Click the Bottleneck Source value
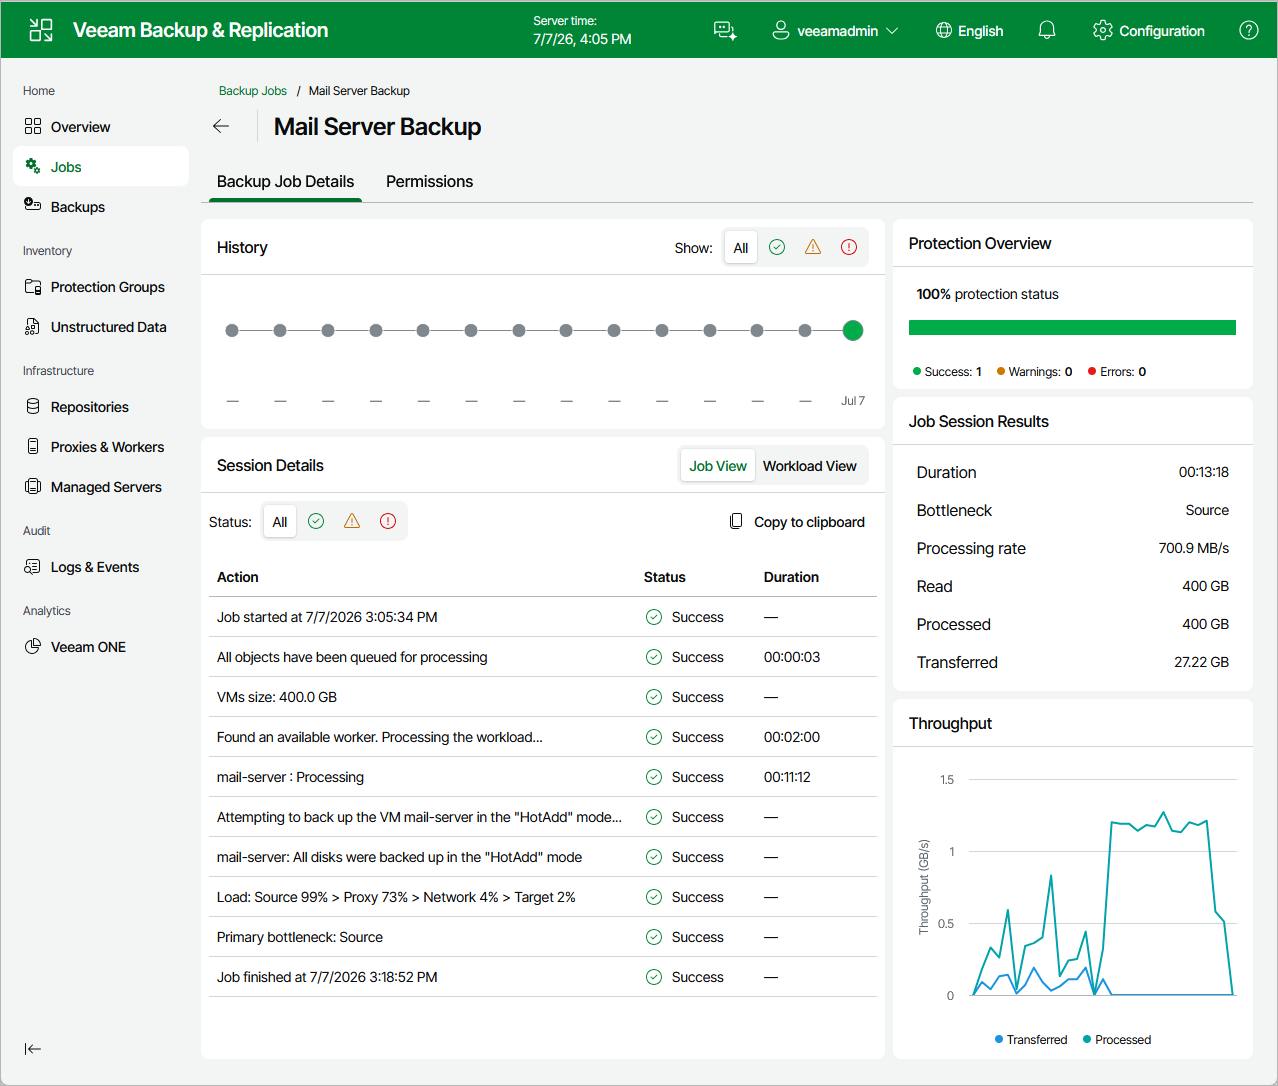The image size is (1278, 1086). click(x=1207, y=510)
